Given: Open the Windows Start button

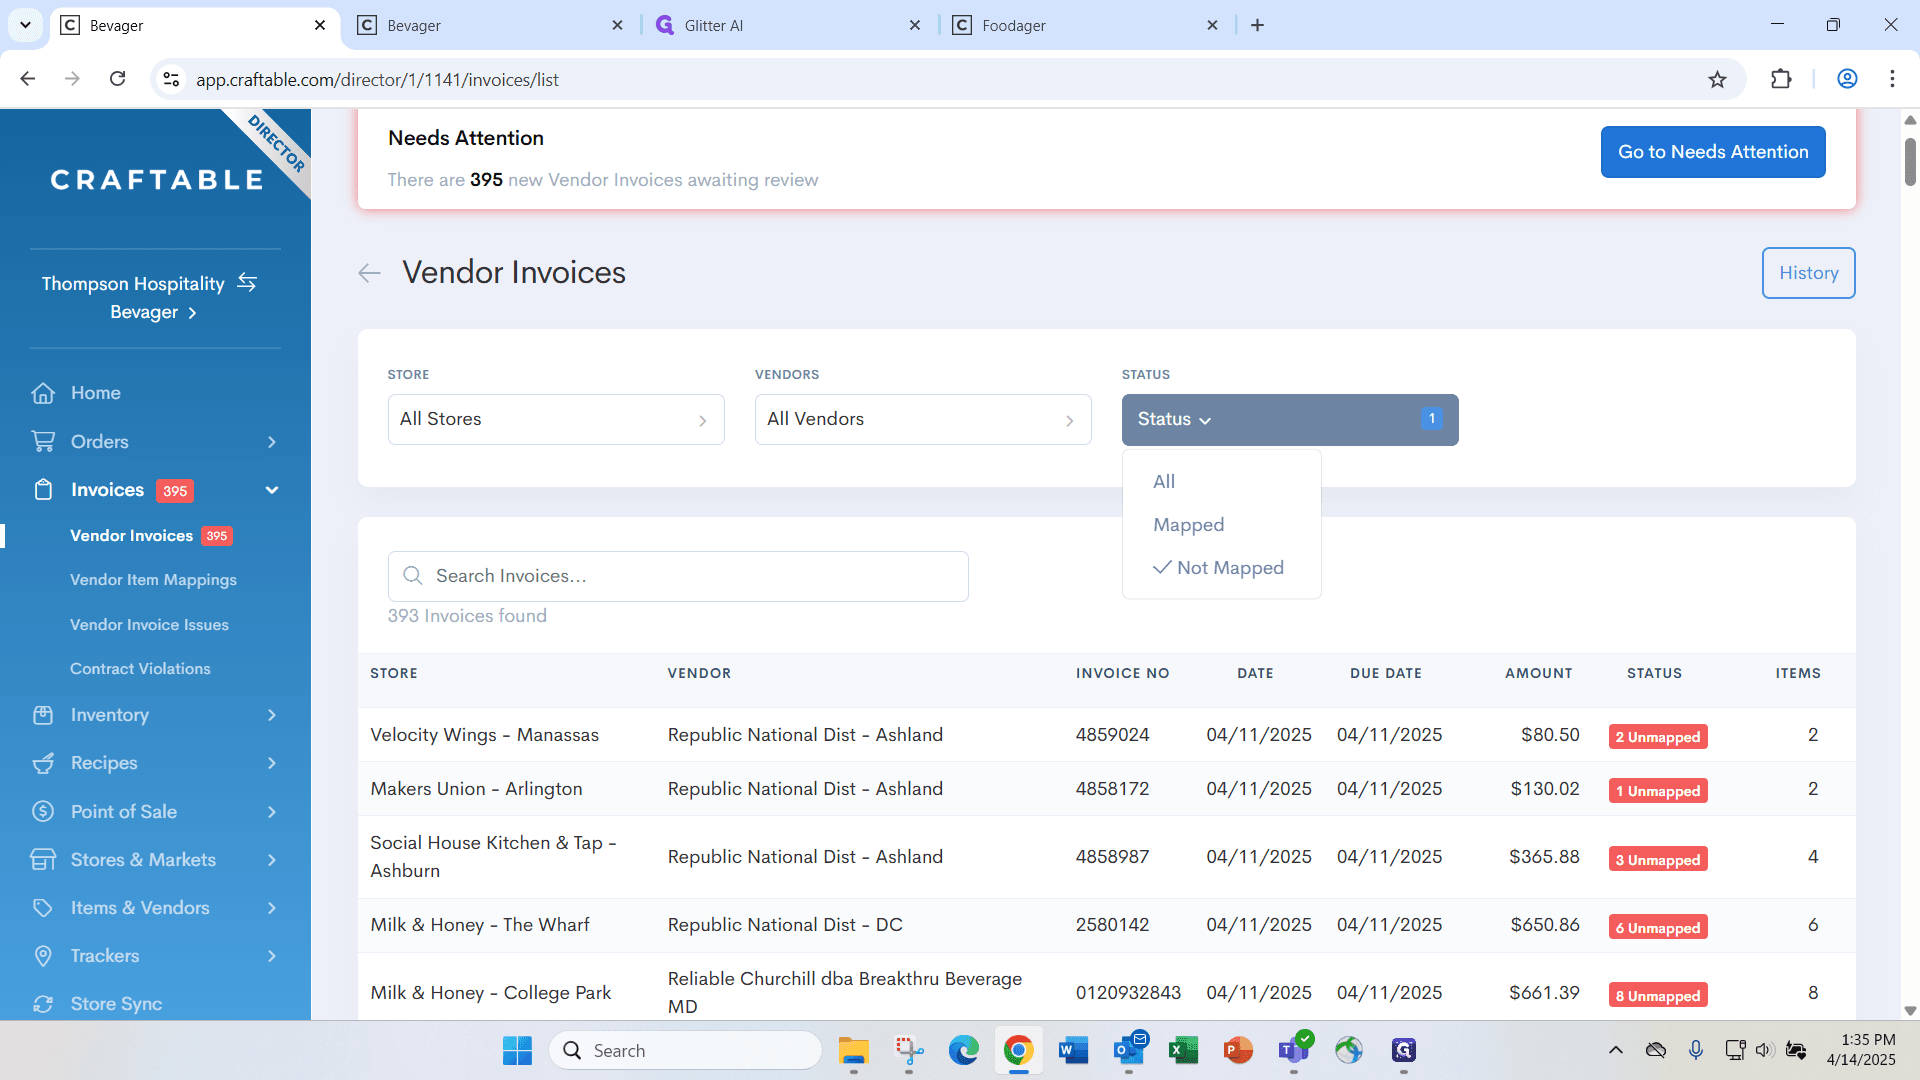Looking at the screenshot, I should tap(517, 1050).
